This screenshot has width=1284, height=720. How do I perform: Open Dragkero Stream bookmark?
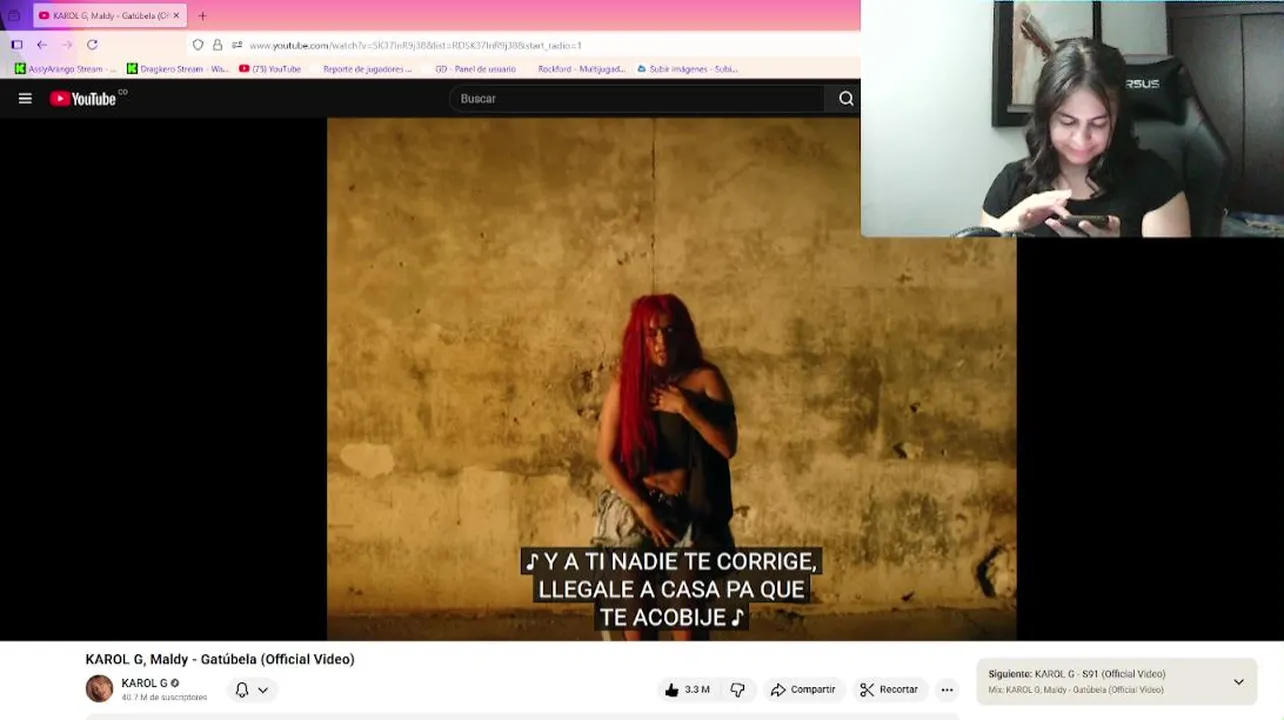click(177, 69)
